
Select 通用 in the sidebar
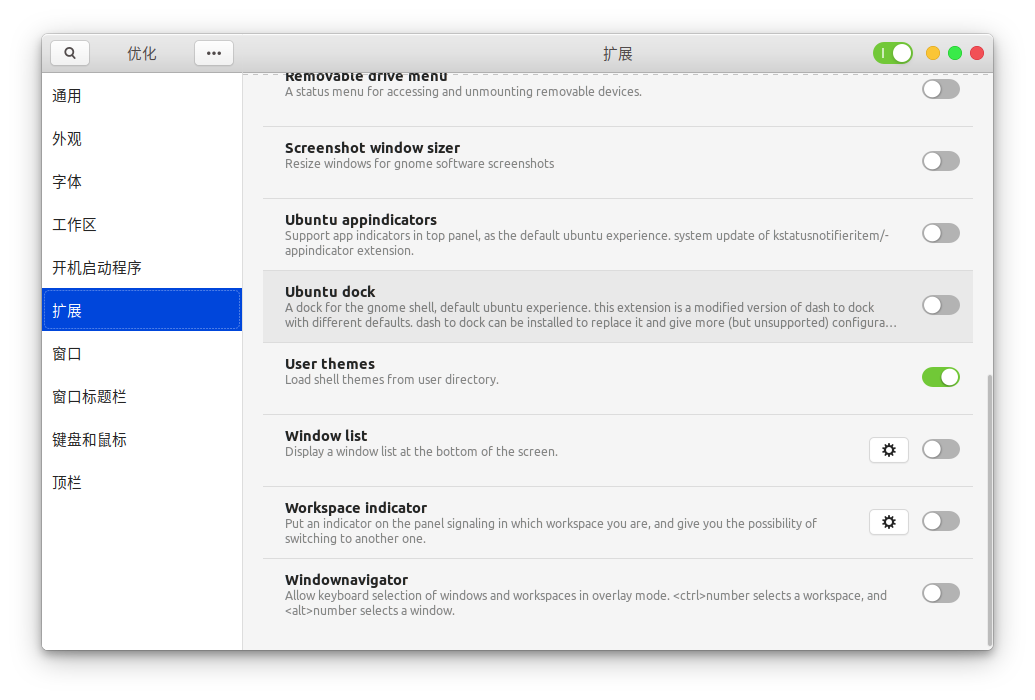coord(142,96)
